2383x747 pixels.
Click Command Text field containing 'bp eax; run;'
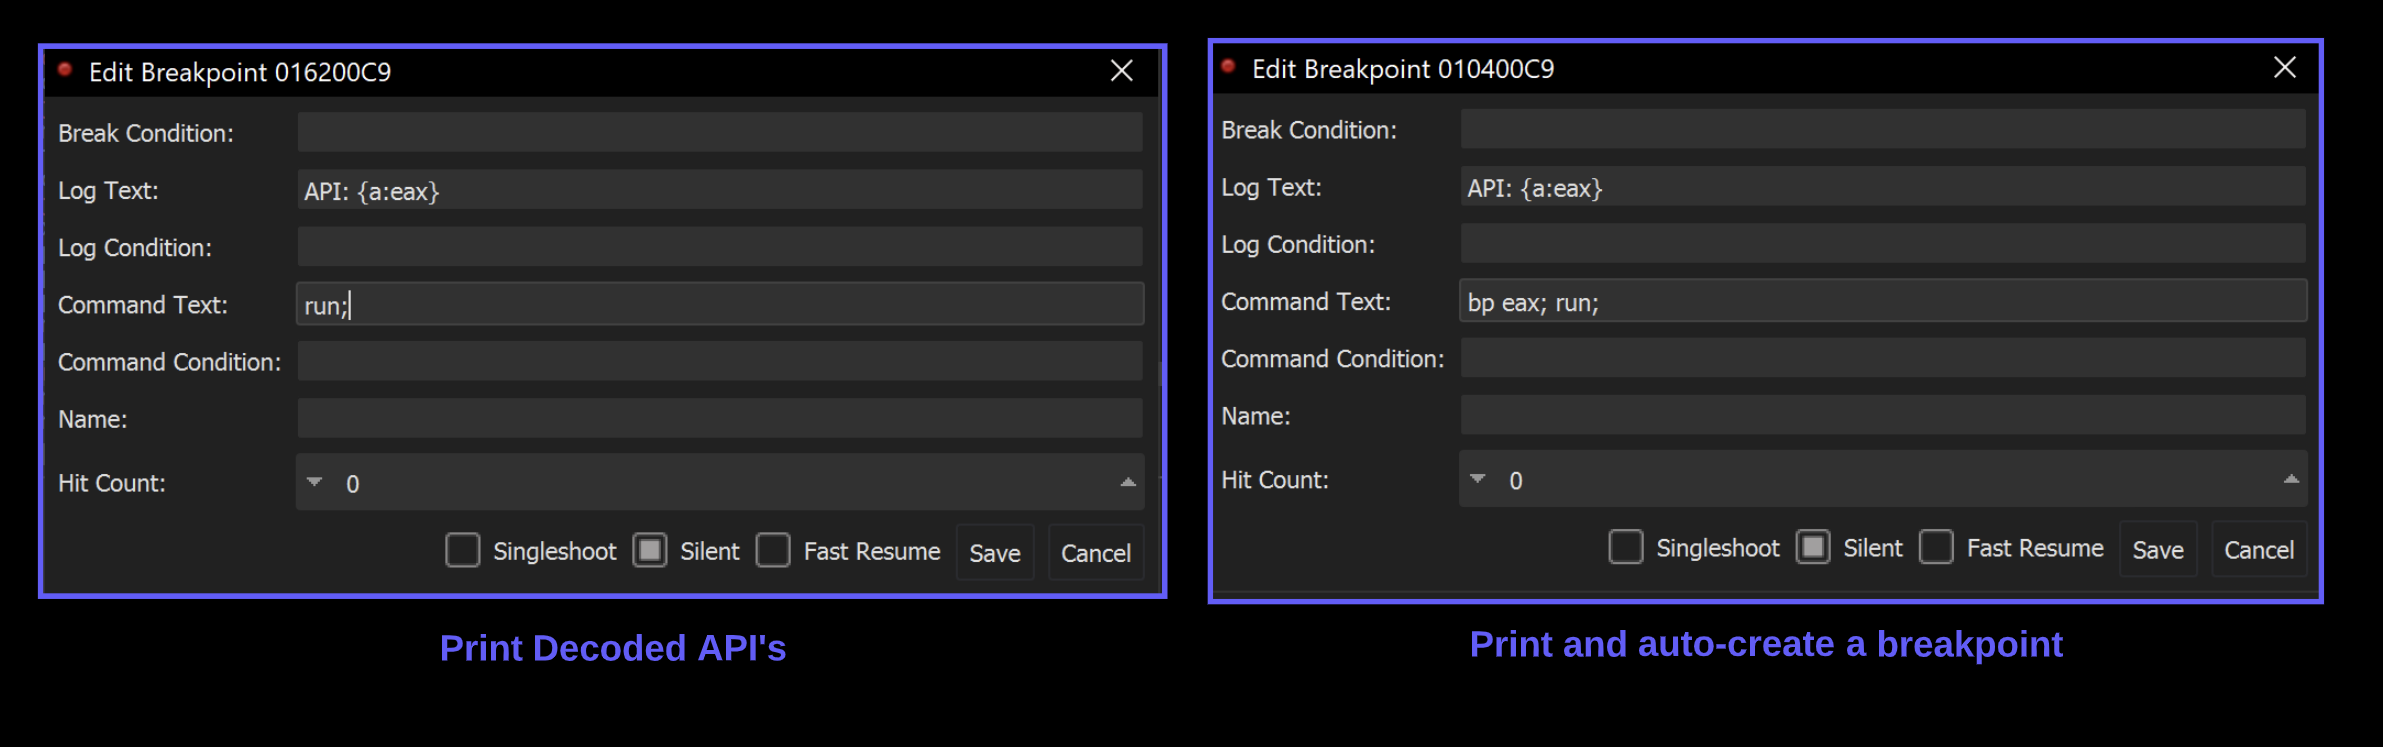click(x=1883, y=301)
